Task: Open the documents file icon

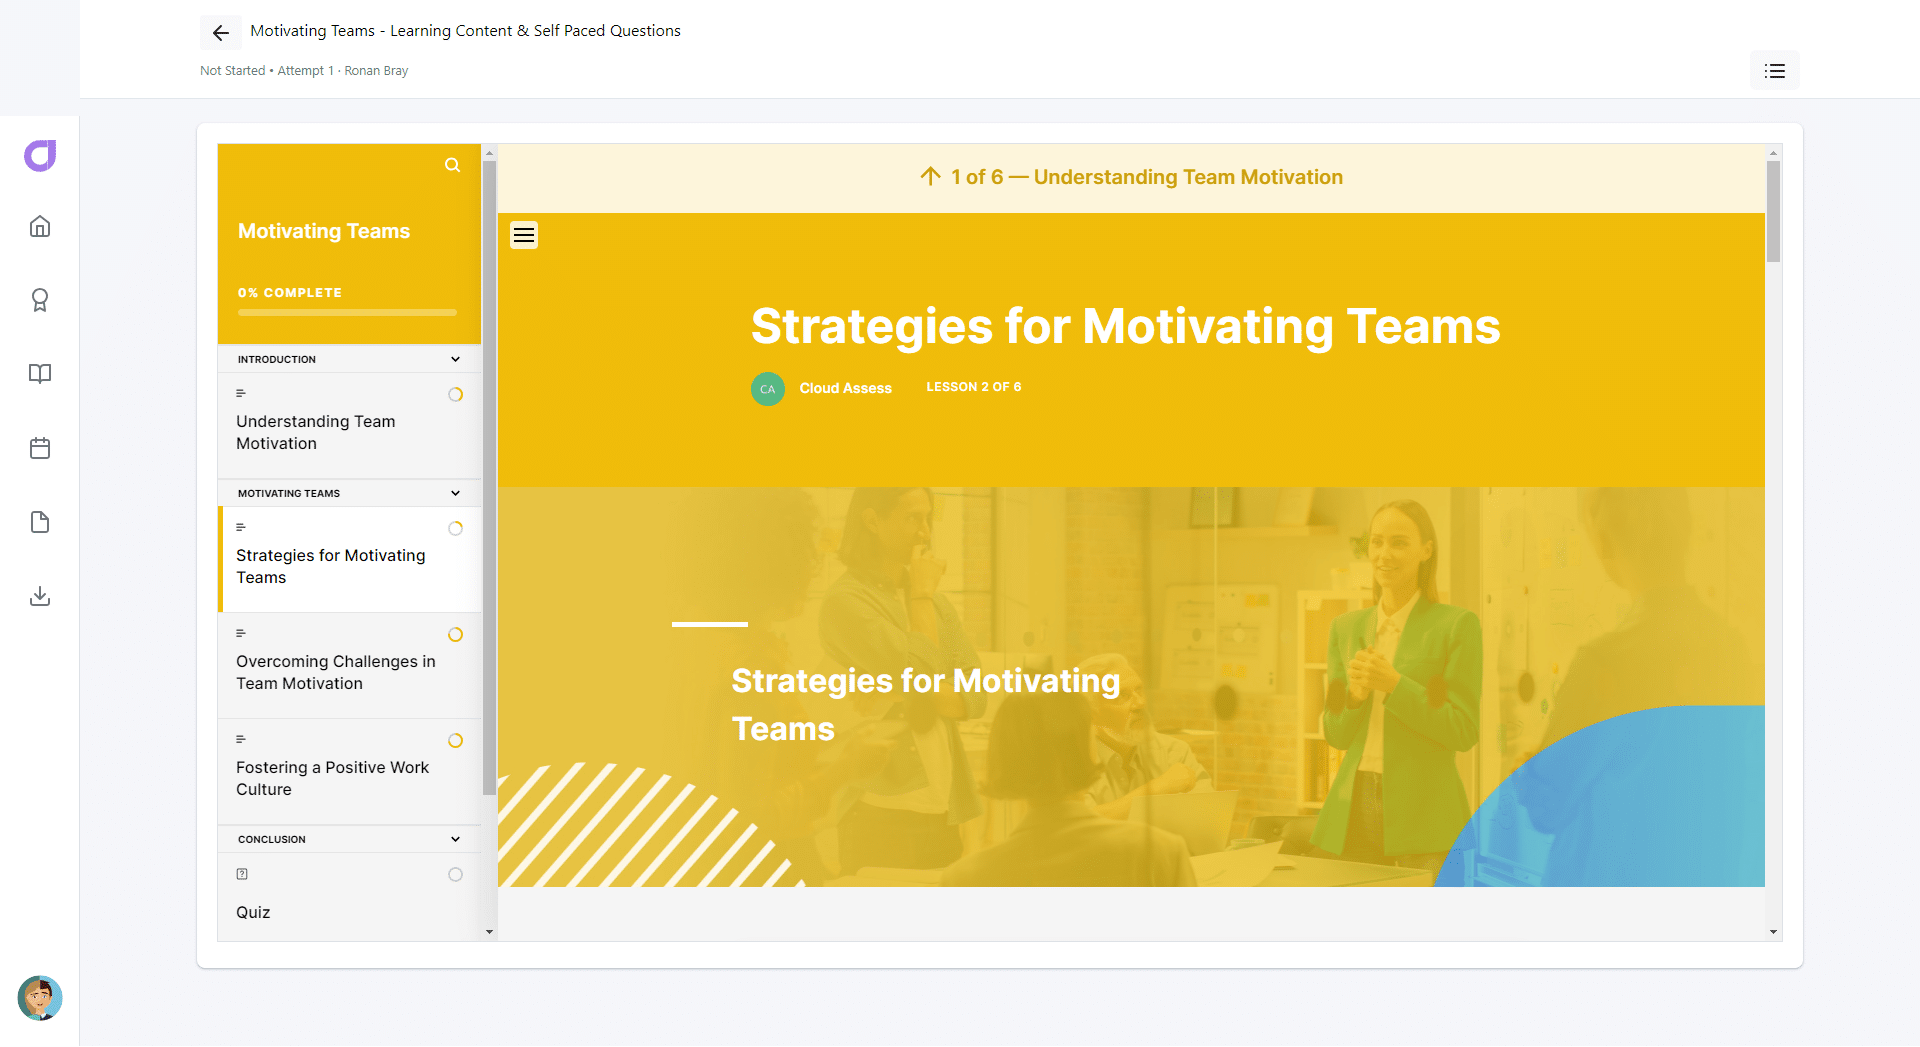Action: click(40, 522)
